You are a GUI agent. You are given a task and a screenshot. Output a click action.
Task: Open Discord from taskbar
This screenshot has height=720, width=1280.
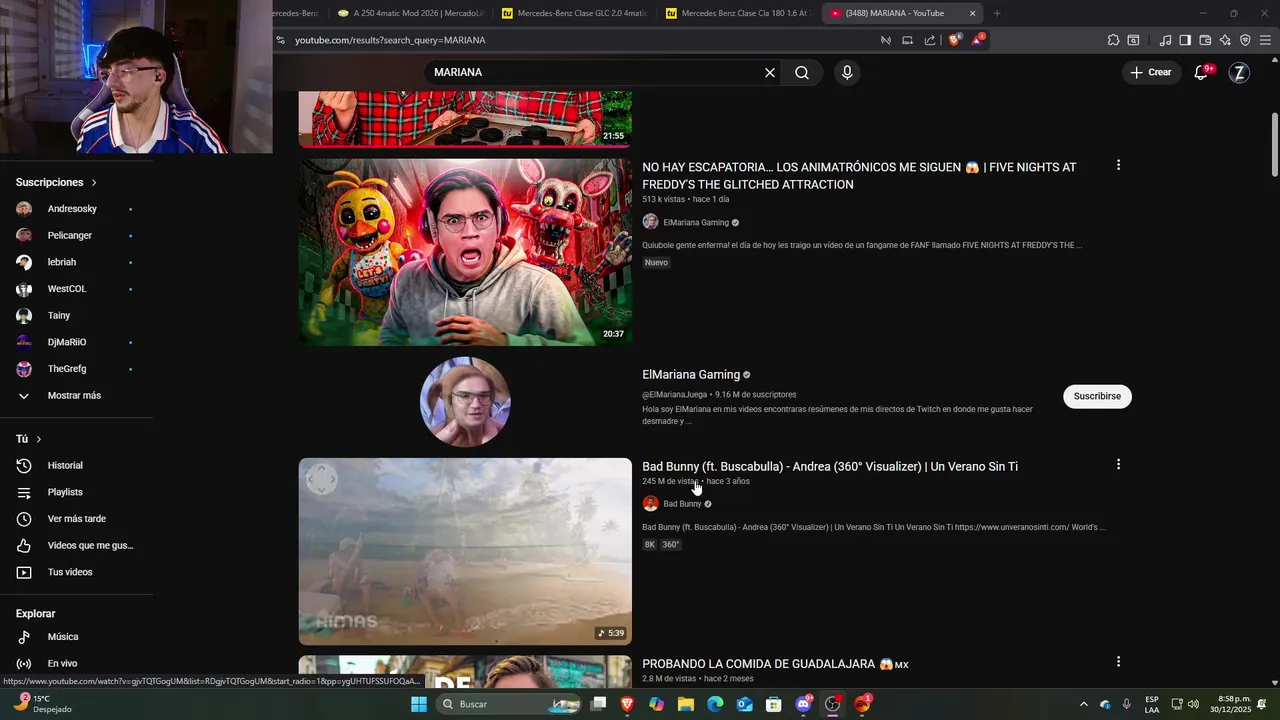point(803,704)
